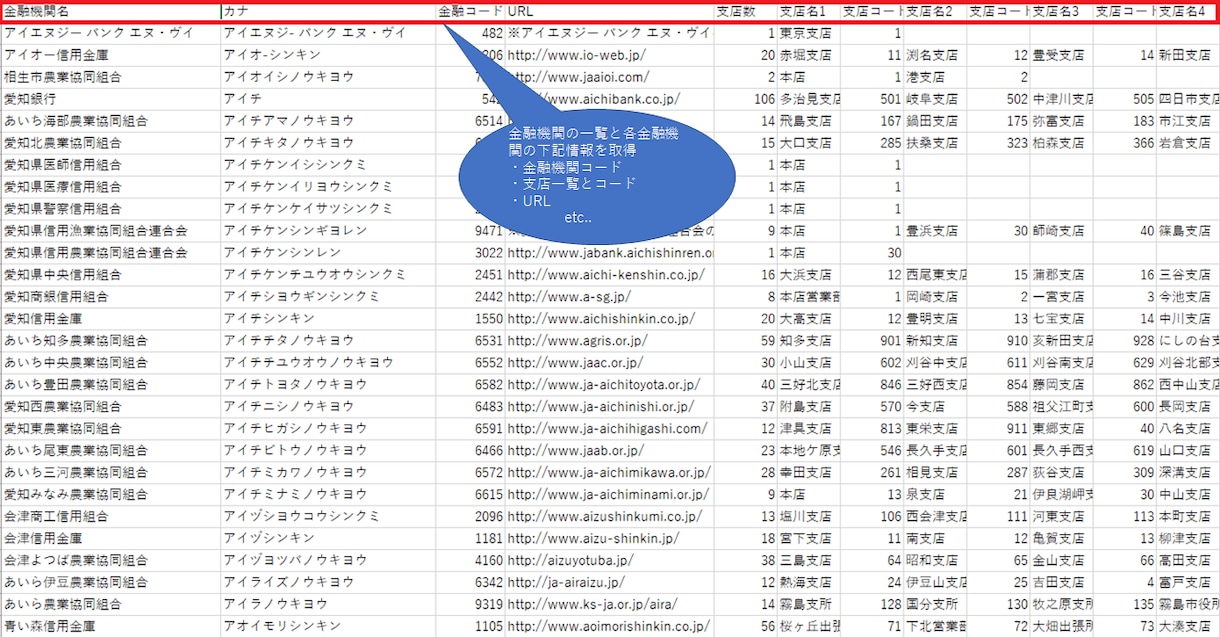Click the bank code cell 1550
The width and height of the screenshot is (1220, 637).
[471, 319]
